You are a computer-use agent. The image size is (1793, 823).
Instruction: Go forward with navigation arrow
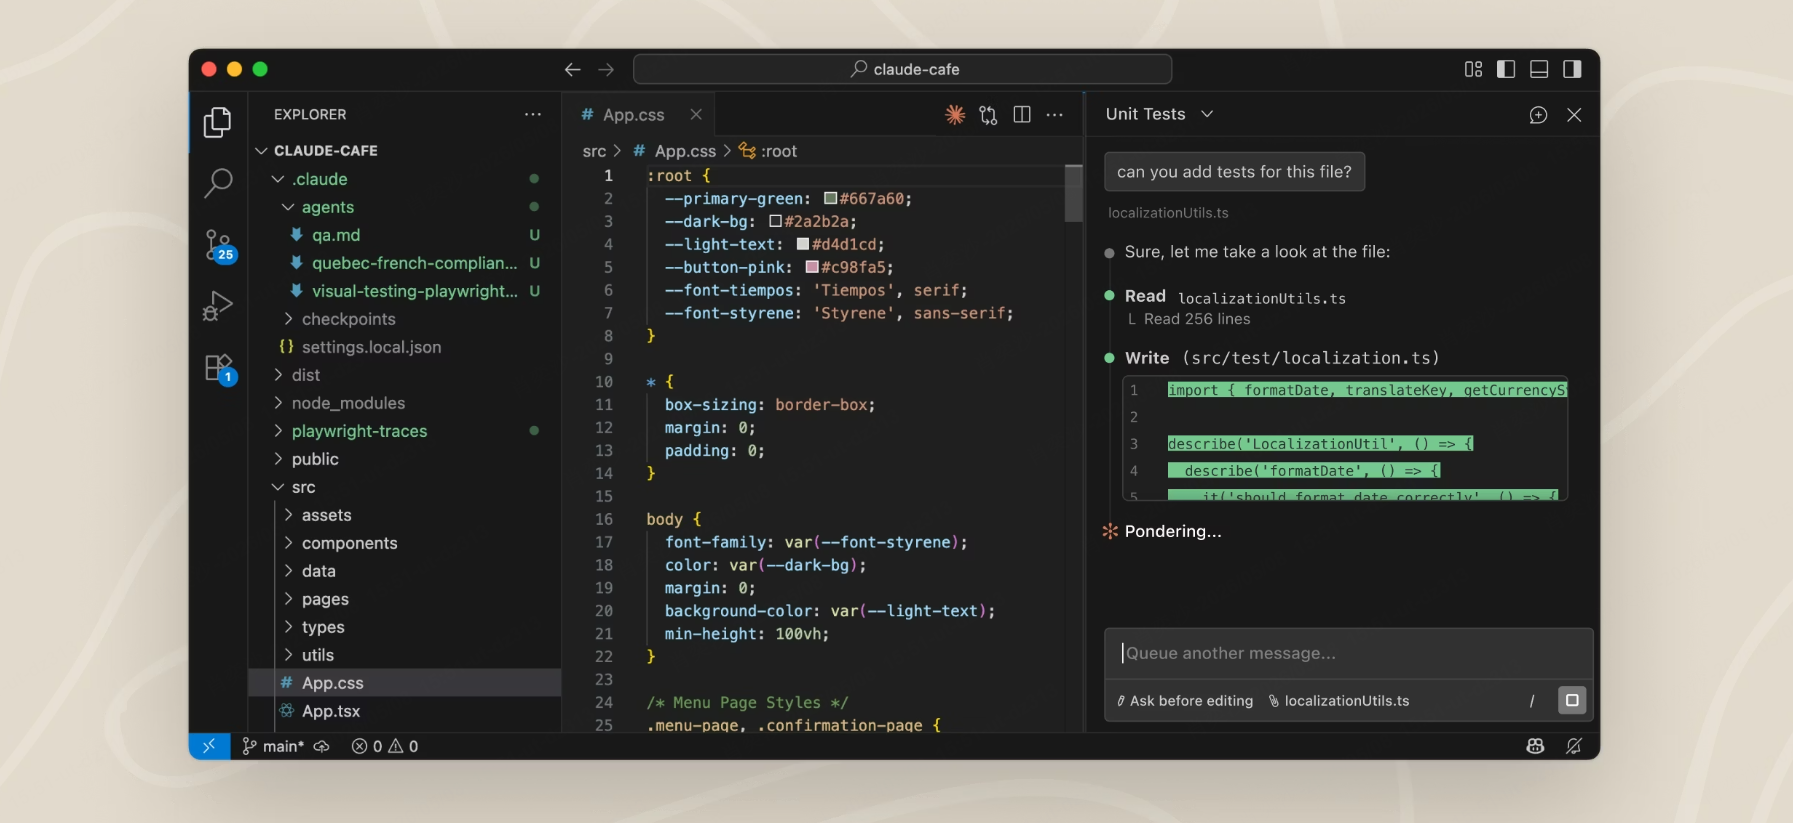pos(606,69)
